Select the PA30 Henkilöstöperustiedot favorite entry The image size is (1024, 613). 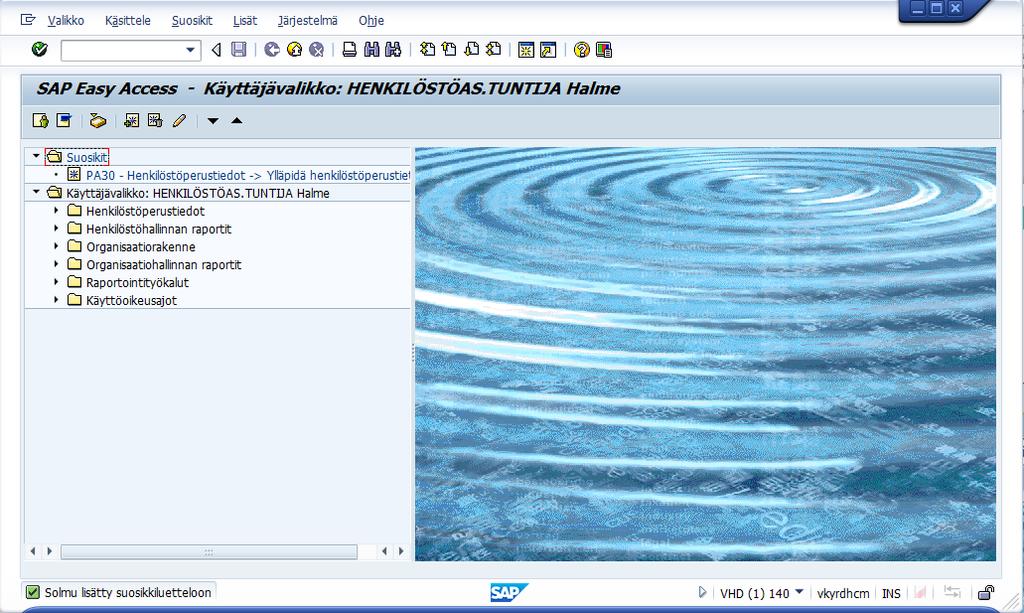248,175
